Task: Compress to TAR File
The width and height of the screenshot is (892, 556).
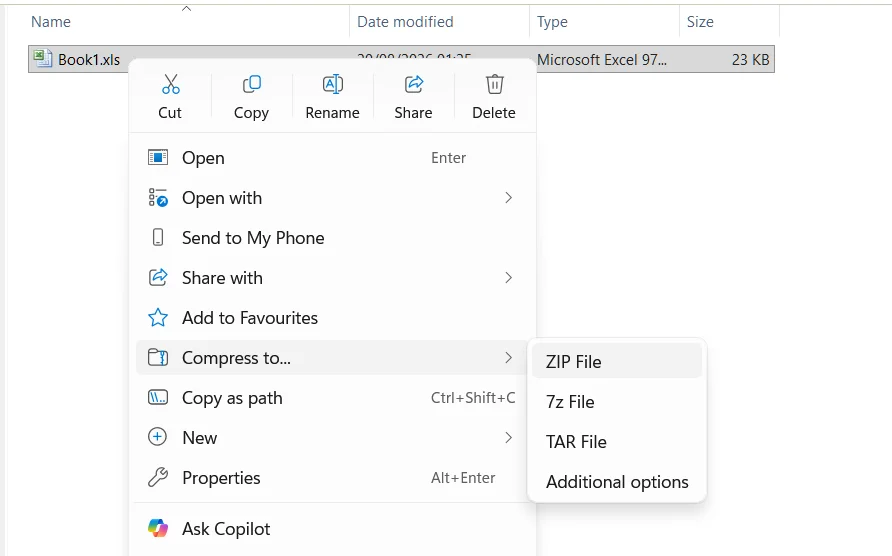Action: (617, 442)
